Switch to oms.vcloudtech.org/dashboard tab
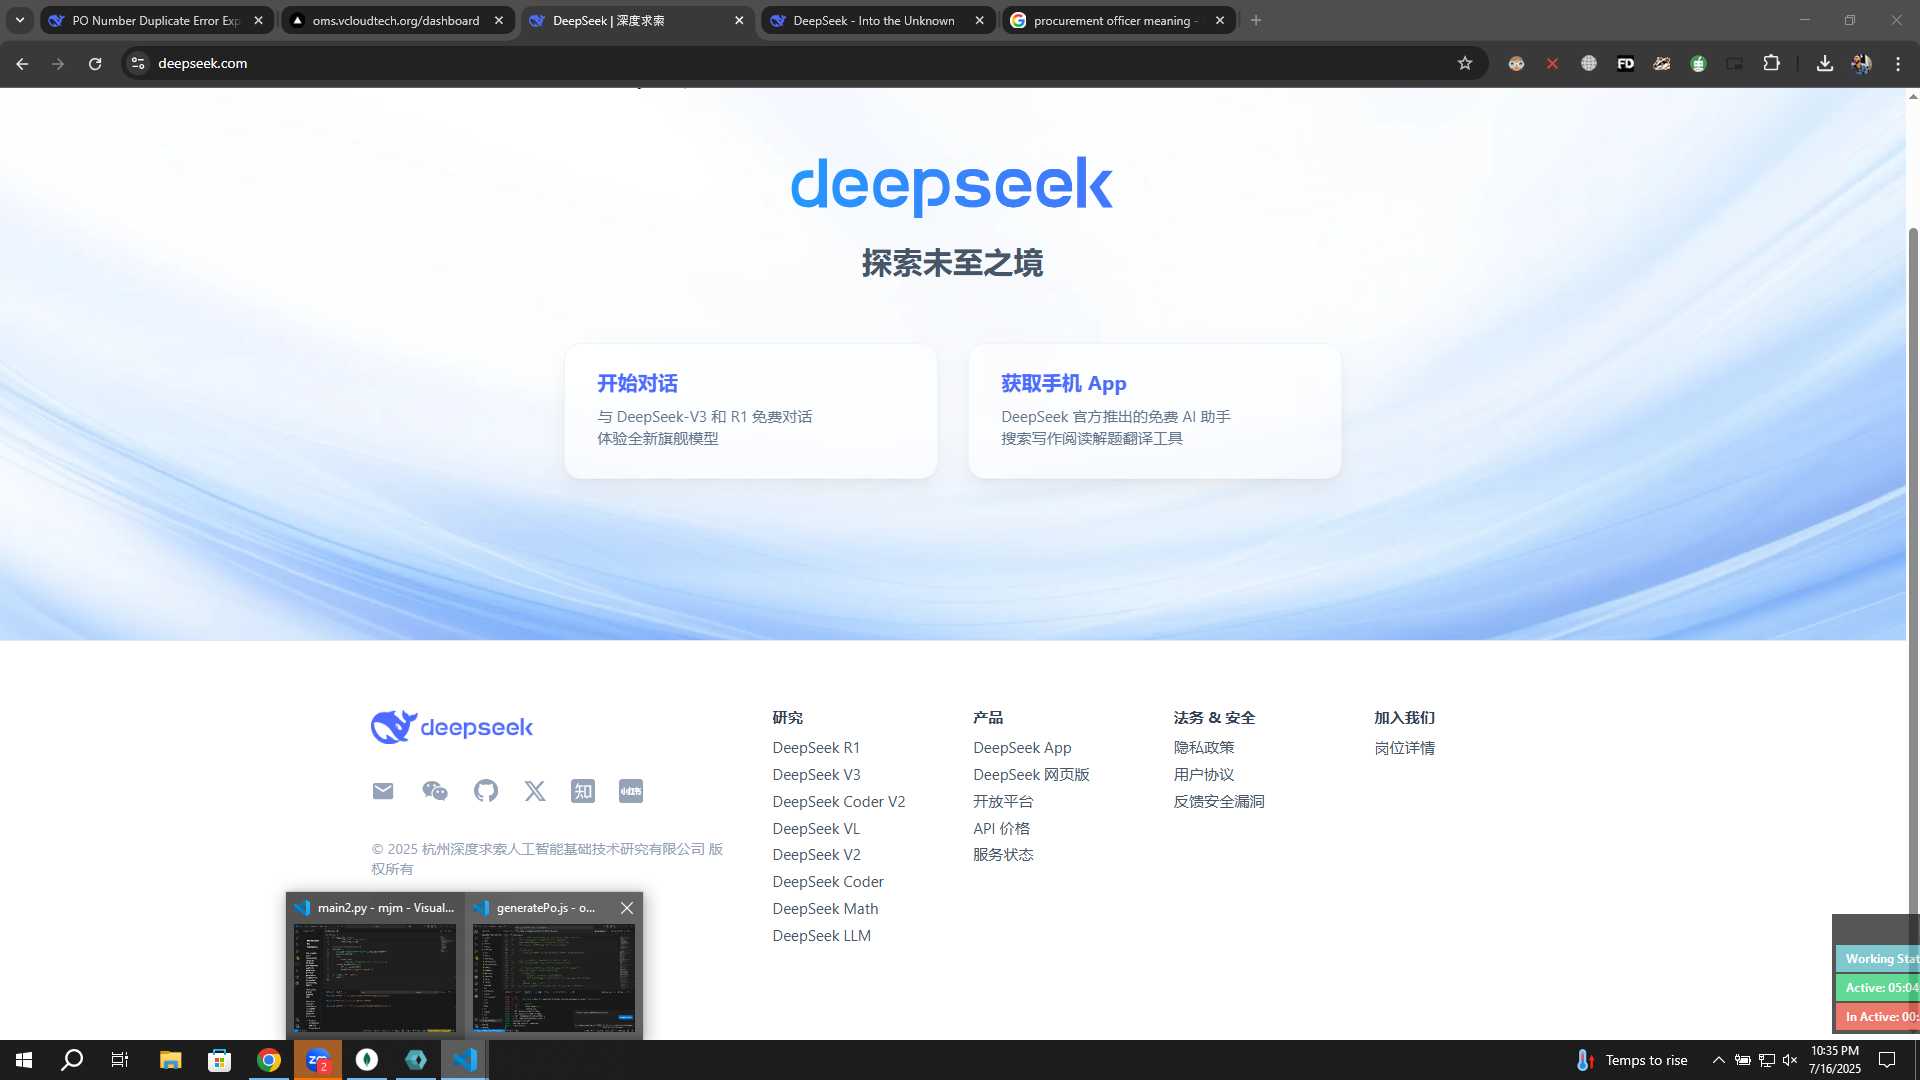 tap(396, 20)
